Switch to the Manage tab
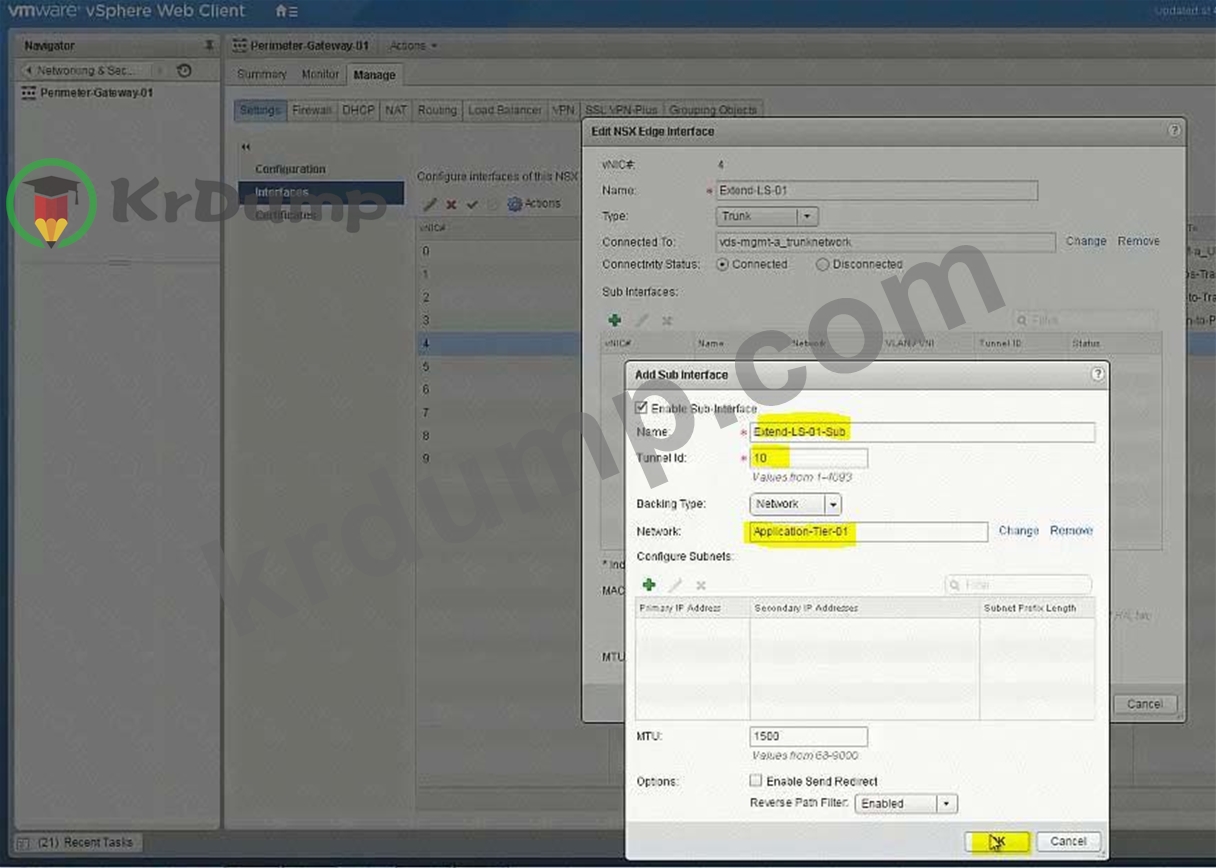 (375, 75)
